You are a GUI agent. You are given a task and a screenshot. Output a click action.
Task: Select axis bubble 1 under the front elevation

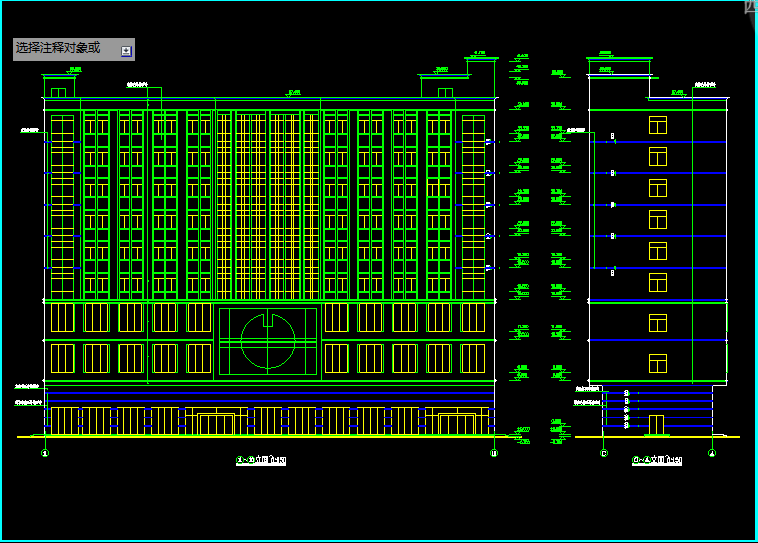coord(45,453)
